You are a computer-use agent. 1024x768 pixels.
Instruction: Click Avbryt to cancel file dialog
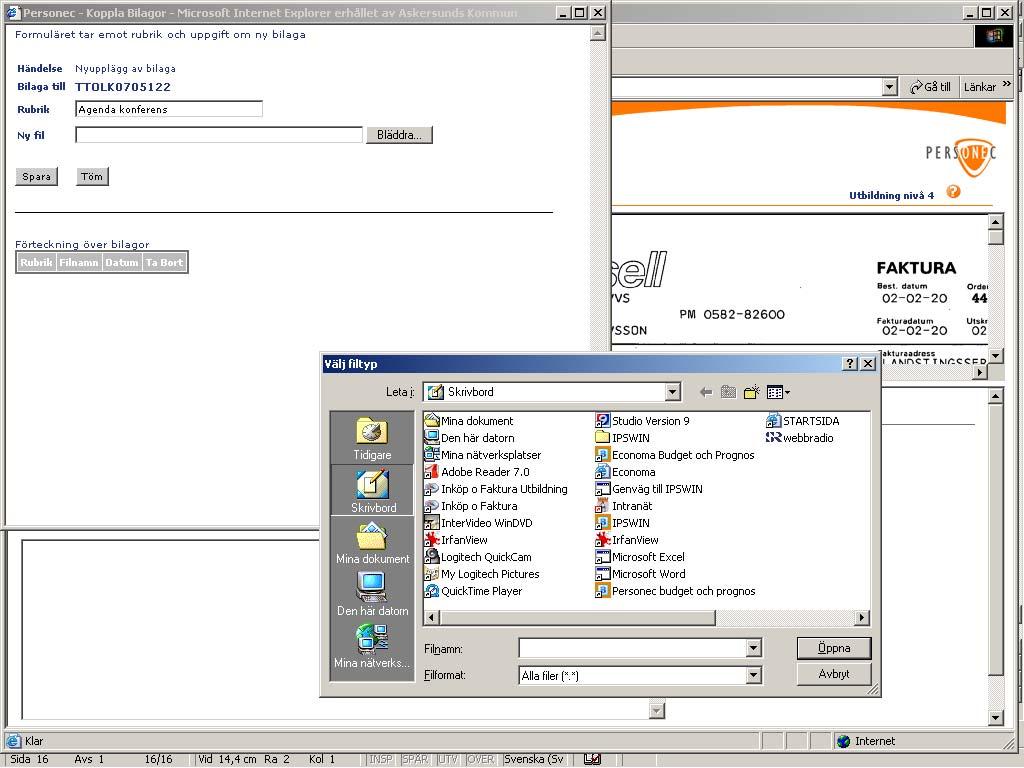[834, 674]
